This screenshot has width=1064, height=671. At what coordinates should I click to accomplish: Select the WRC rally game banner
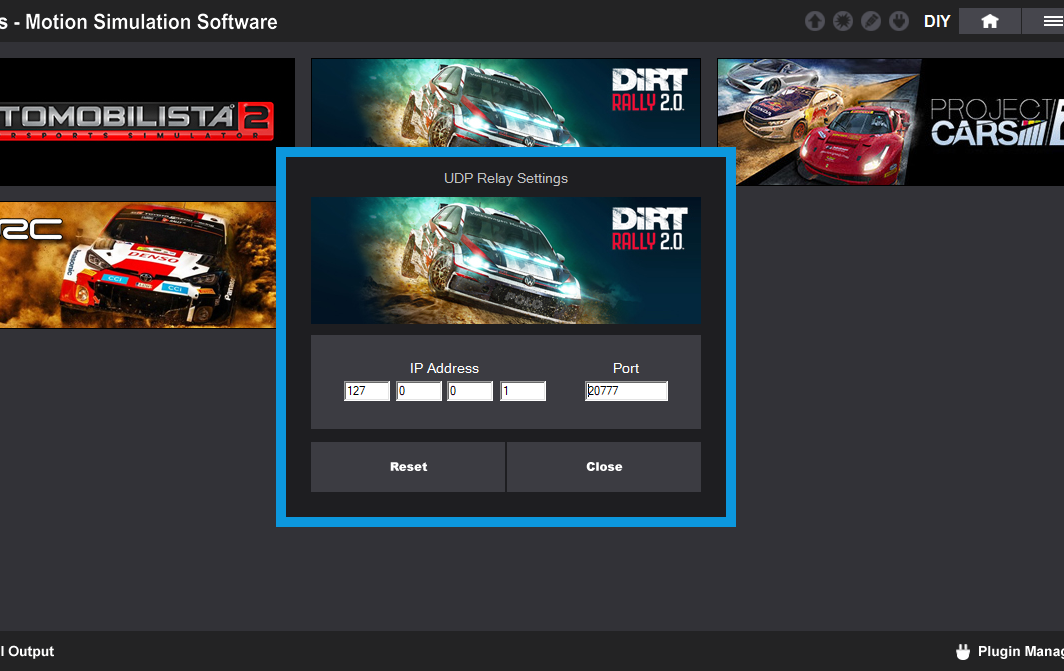pyautogui.click(x=137, y=264)
